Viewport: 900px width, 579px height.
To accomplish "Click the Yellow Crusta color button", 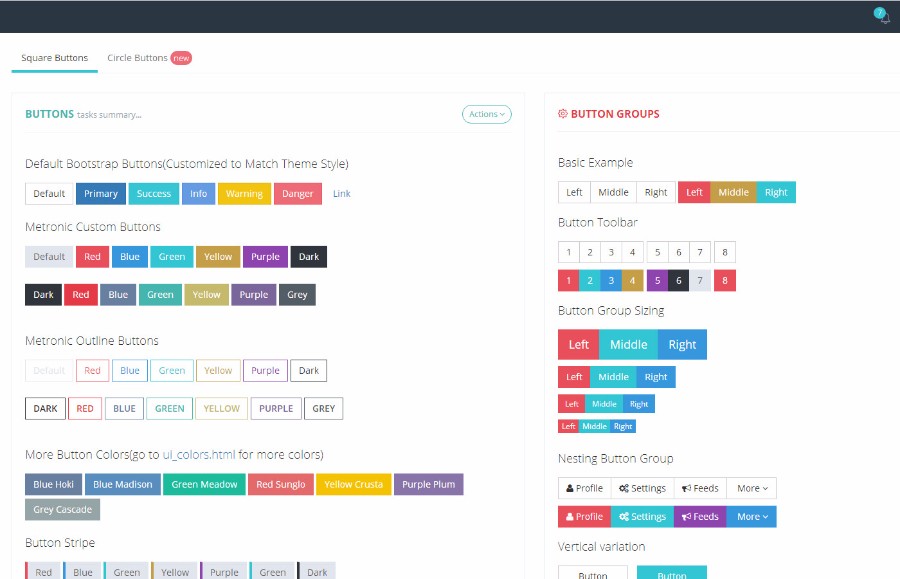I will point(353,484).
